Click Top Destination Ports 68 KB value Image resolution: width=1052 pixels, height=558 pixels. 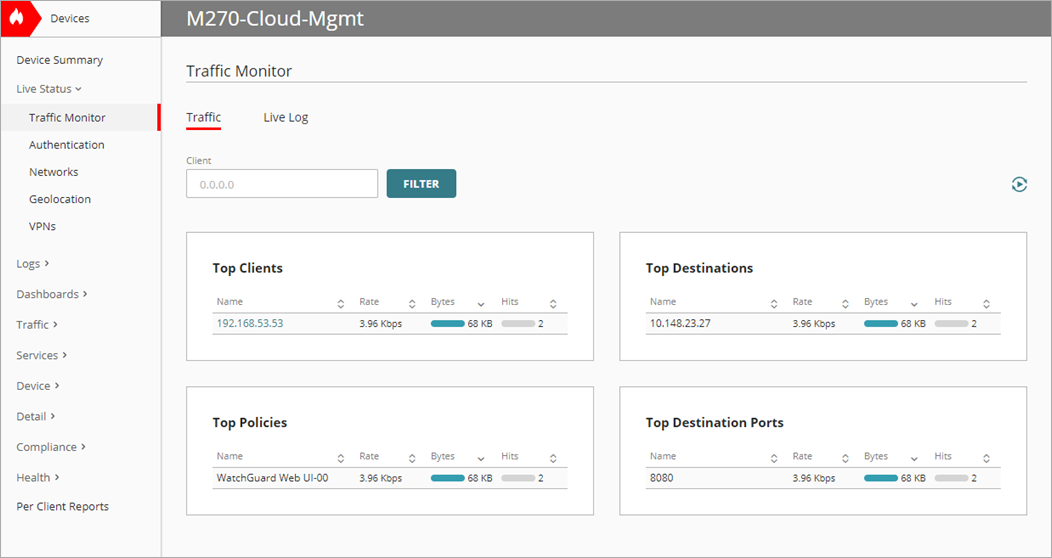(913, 478)
